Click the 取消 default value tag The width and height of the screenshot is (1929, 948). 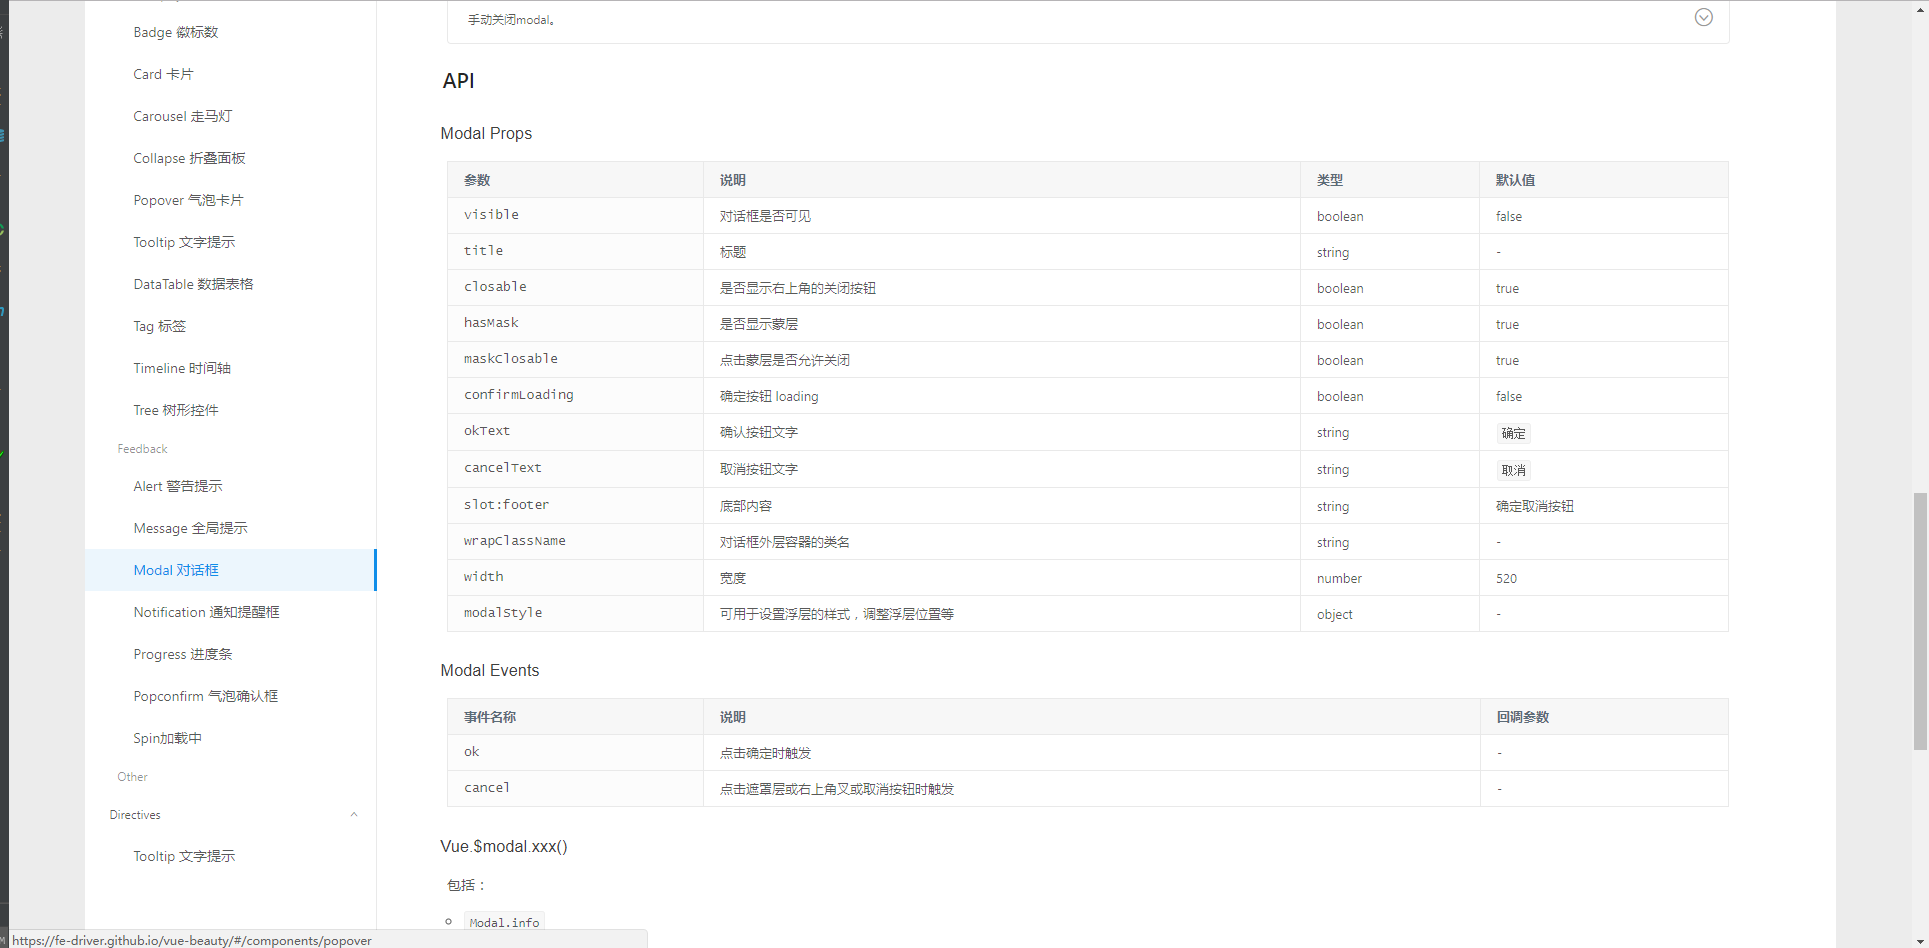[1514, 470]
